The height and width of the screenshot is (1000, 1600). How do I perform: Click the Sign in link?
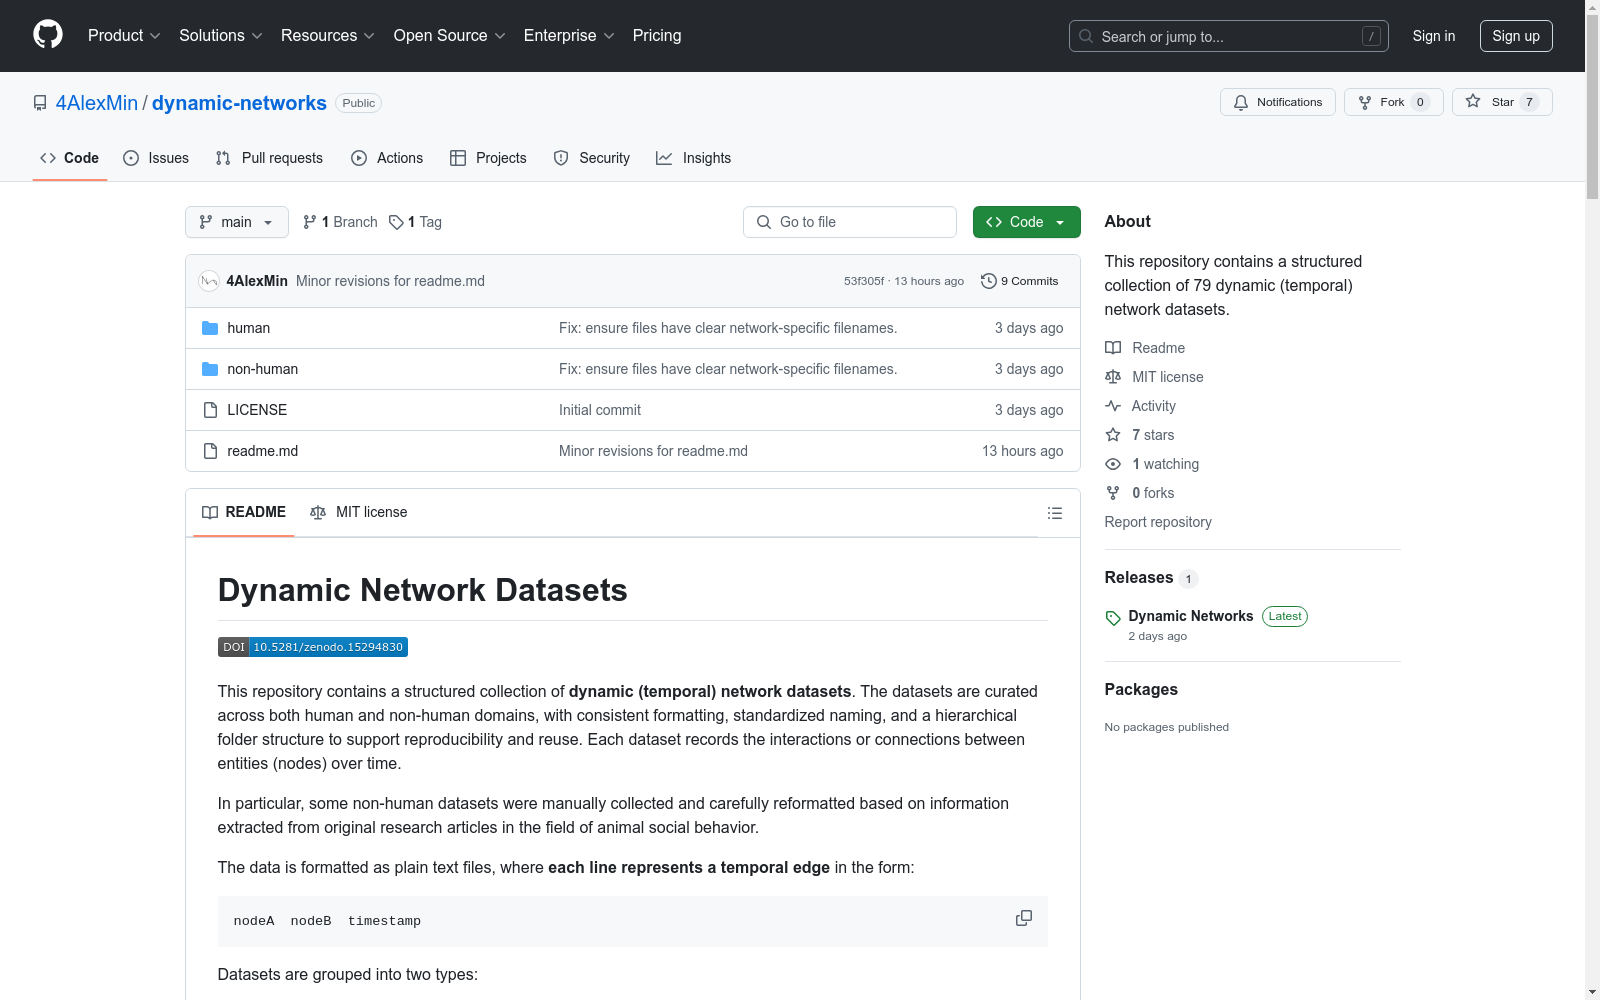tap(1434, 36)
